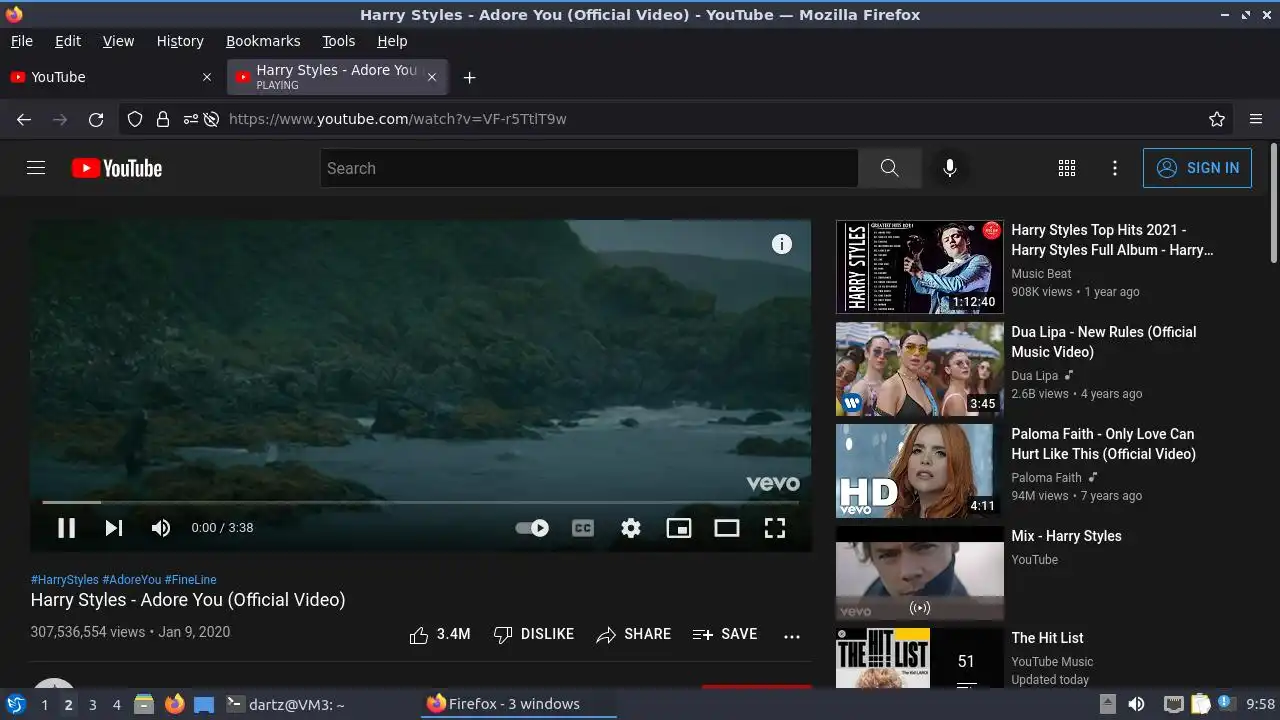Open Paloma Faith video title link
Image resolution: width=1280 pixels, height=720 pixels.
tap(1103, 444)
